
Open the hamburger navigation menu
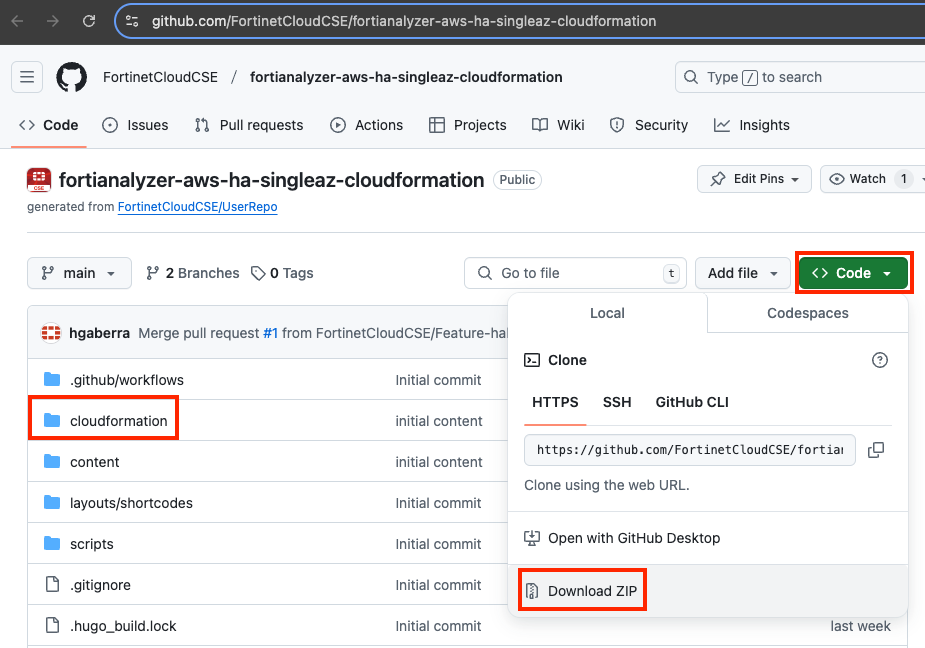[x=27, y=77]
